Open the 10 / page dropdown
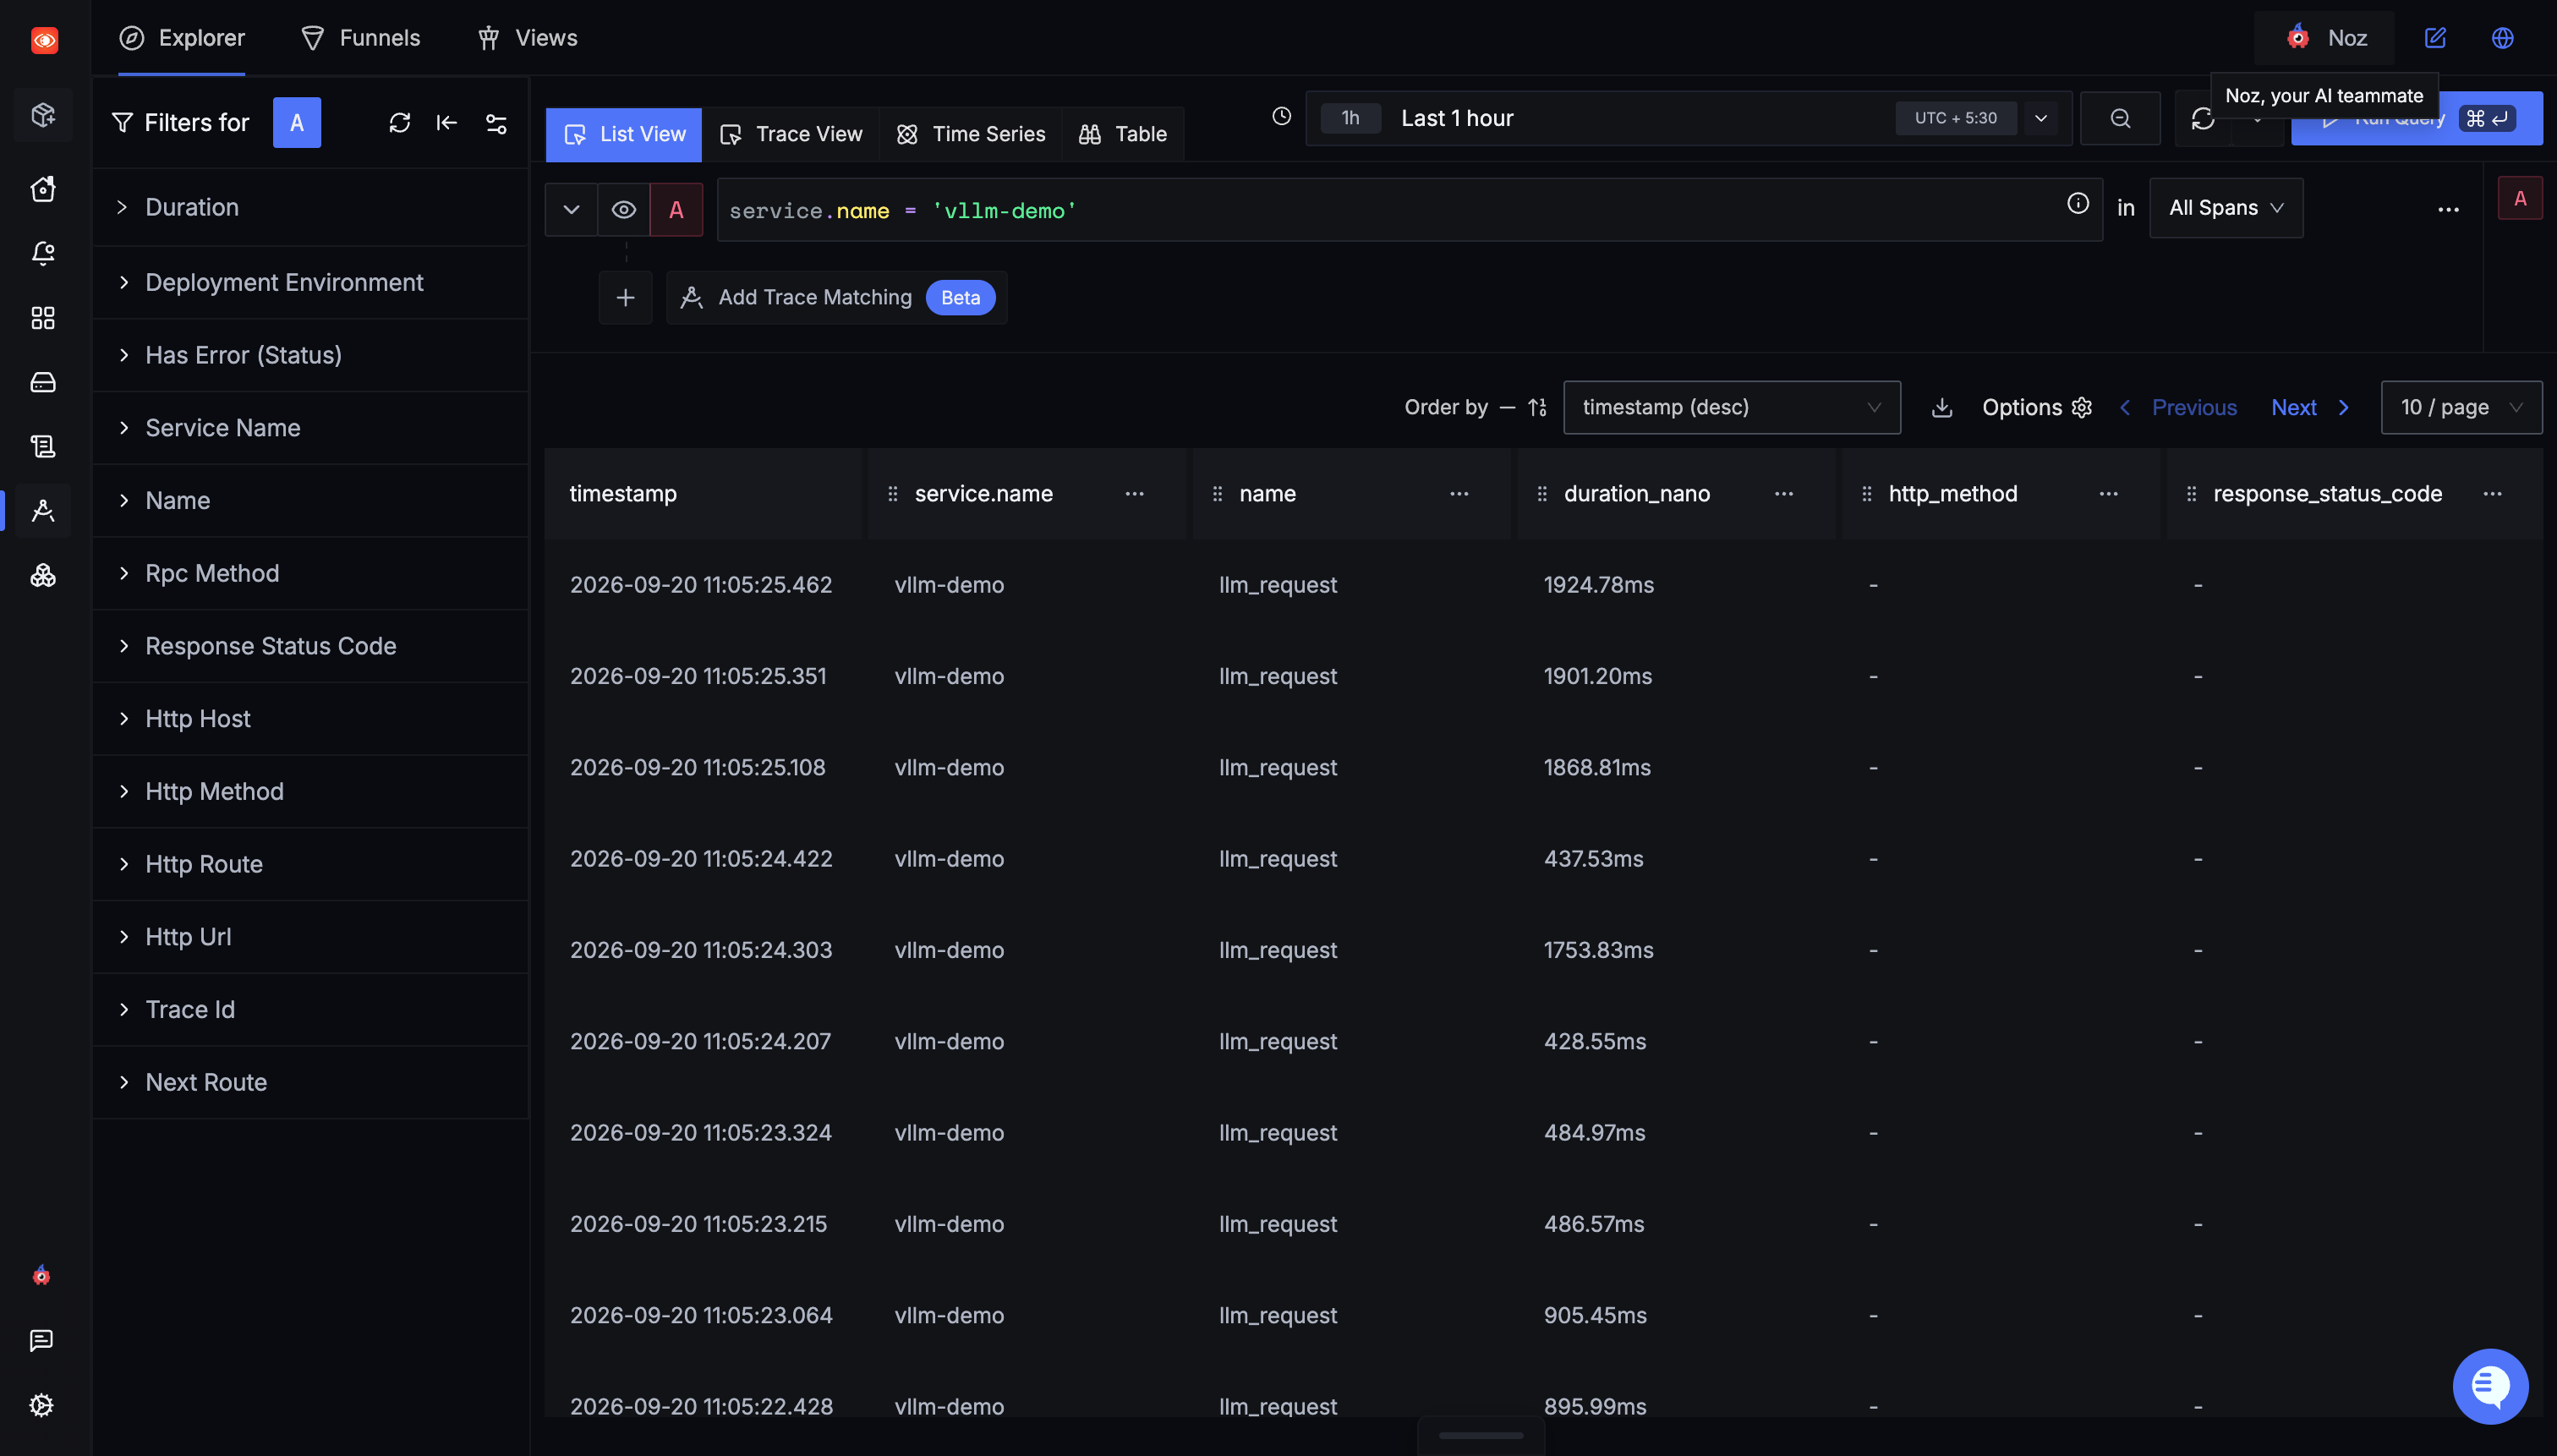Viewport: 2557px width, 1456px height. [2461, 407]
